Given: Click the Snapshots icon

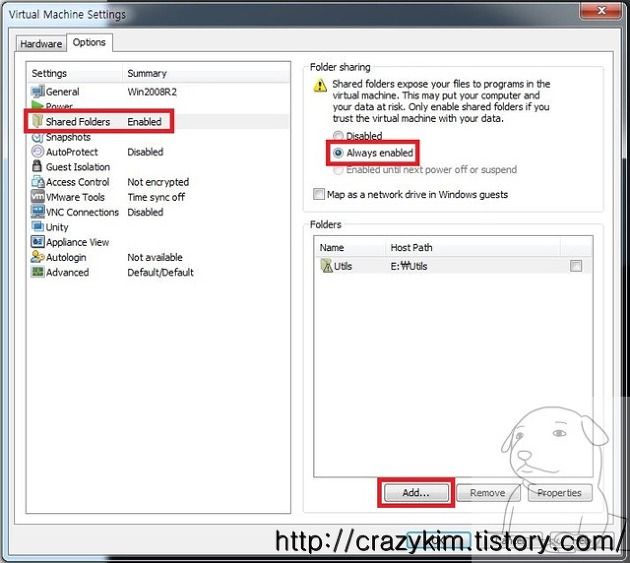Looking at the screenshot, I should tap(37, 137).
